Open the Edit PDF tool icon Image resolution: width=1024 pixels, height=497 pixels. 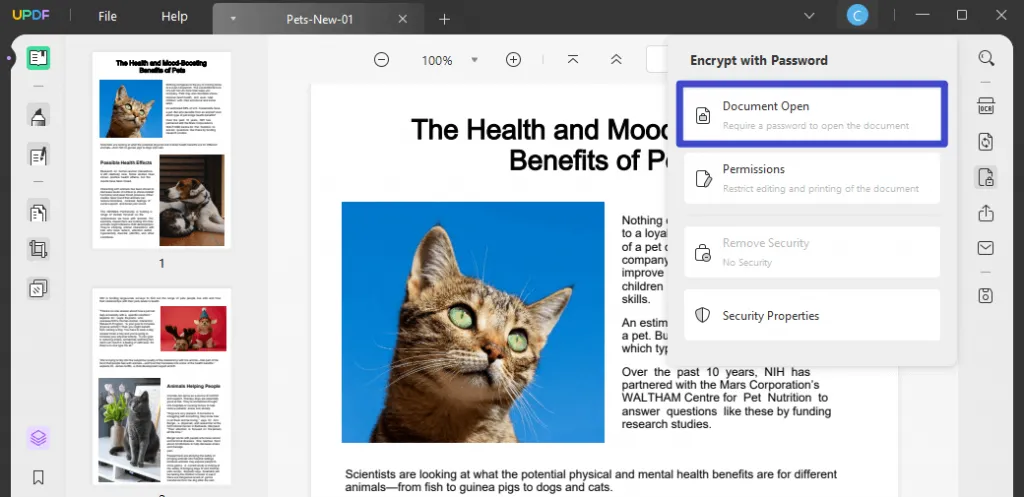(x=38, y=155)
